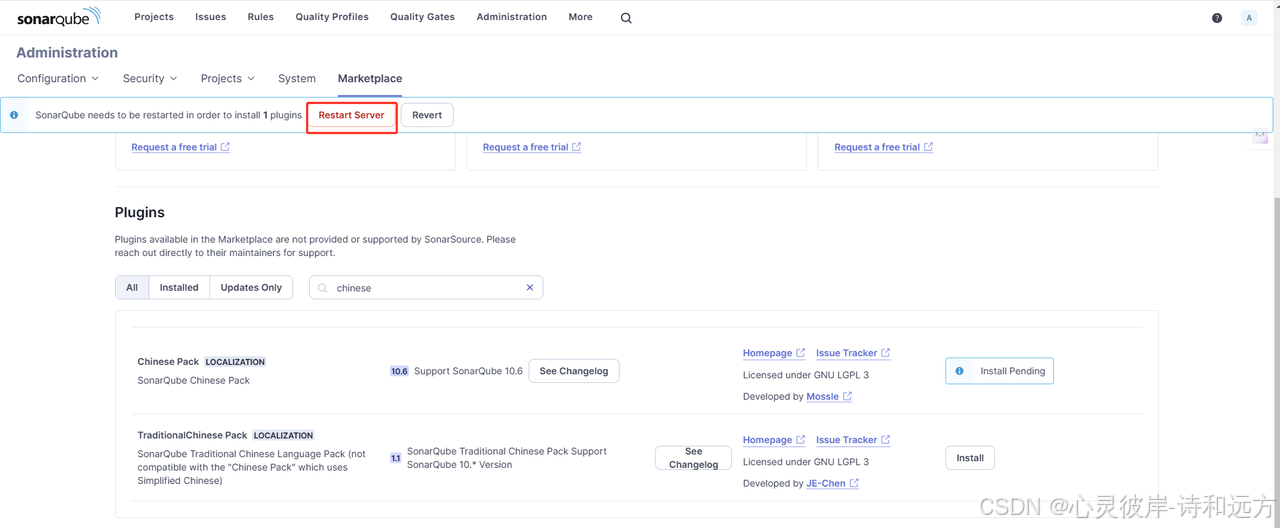
Task: Open the search magnifier icon in navbar
Action: click(x=626, y=18)
